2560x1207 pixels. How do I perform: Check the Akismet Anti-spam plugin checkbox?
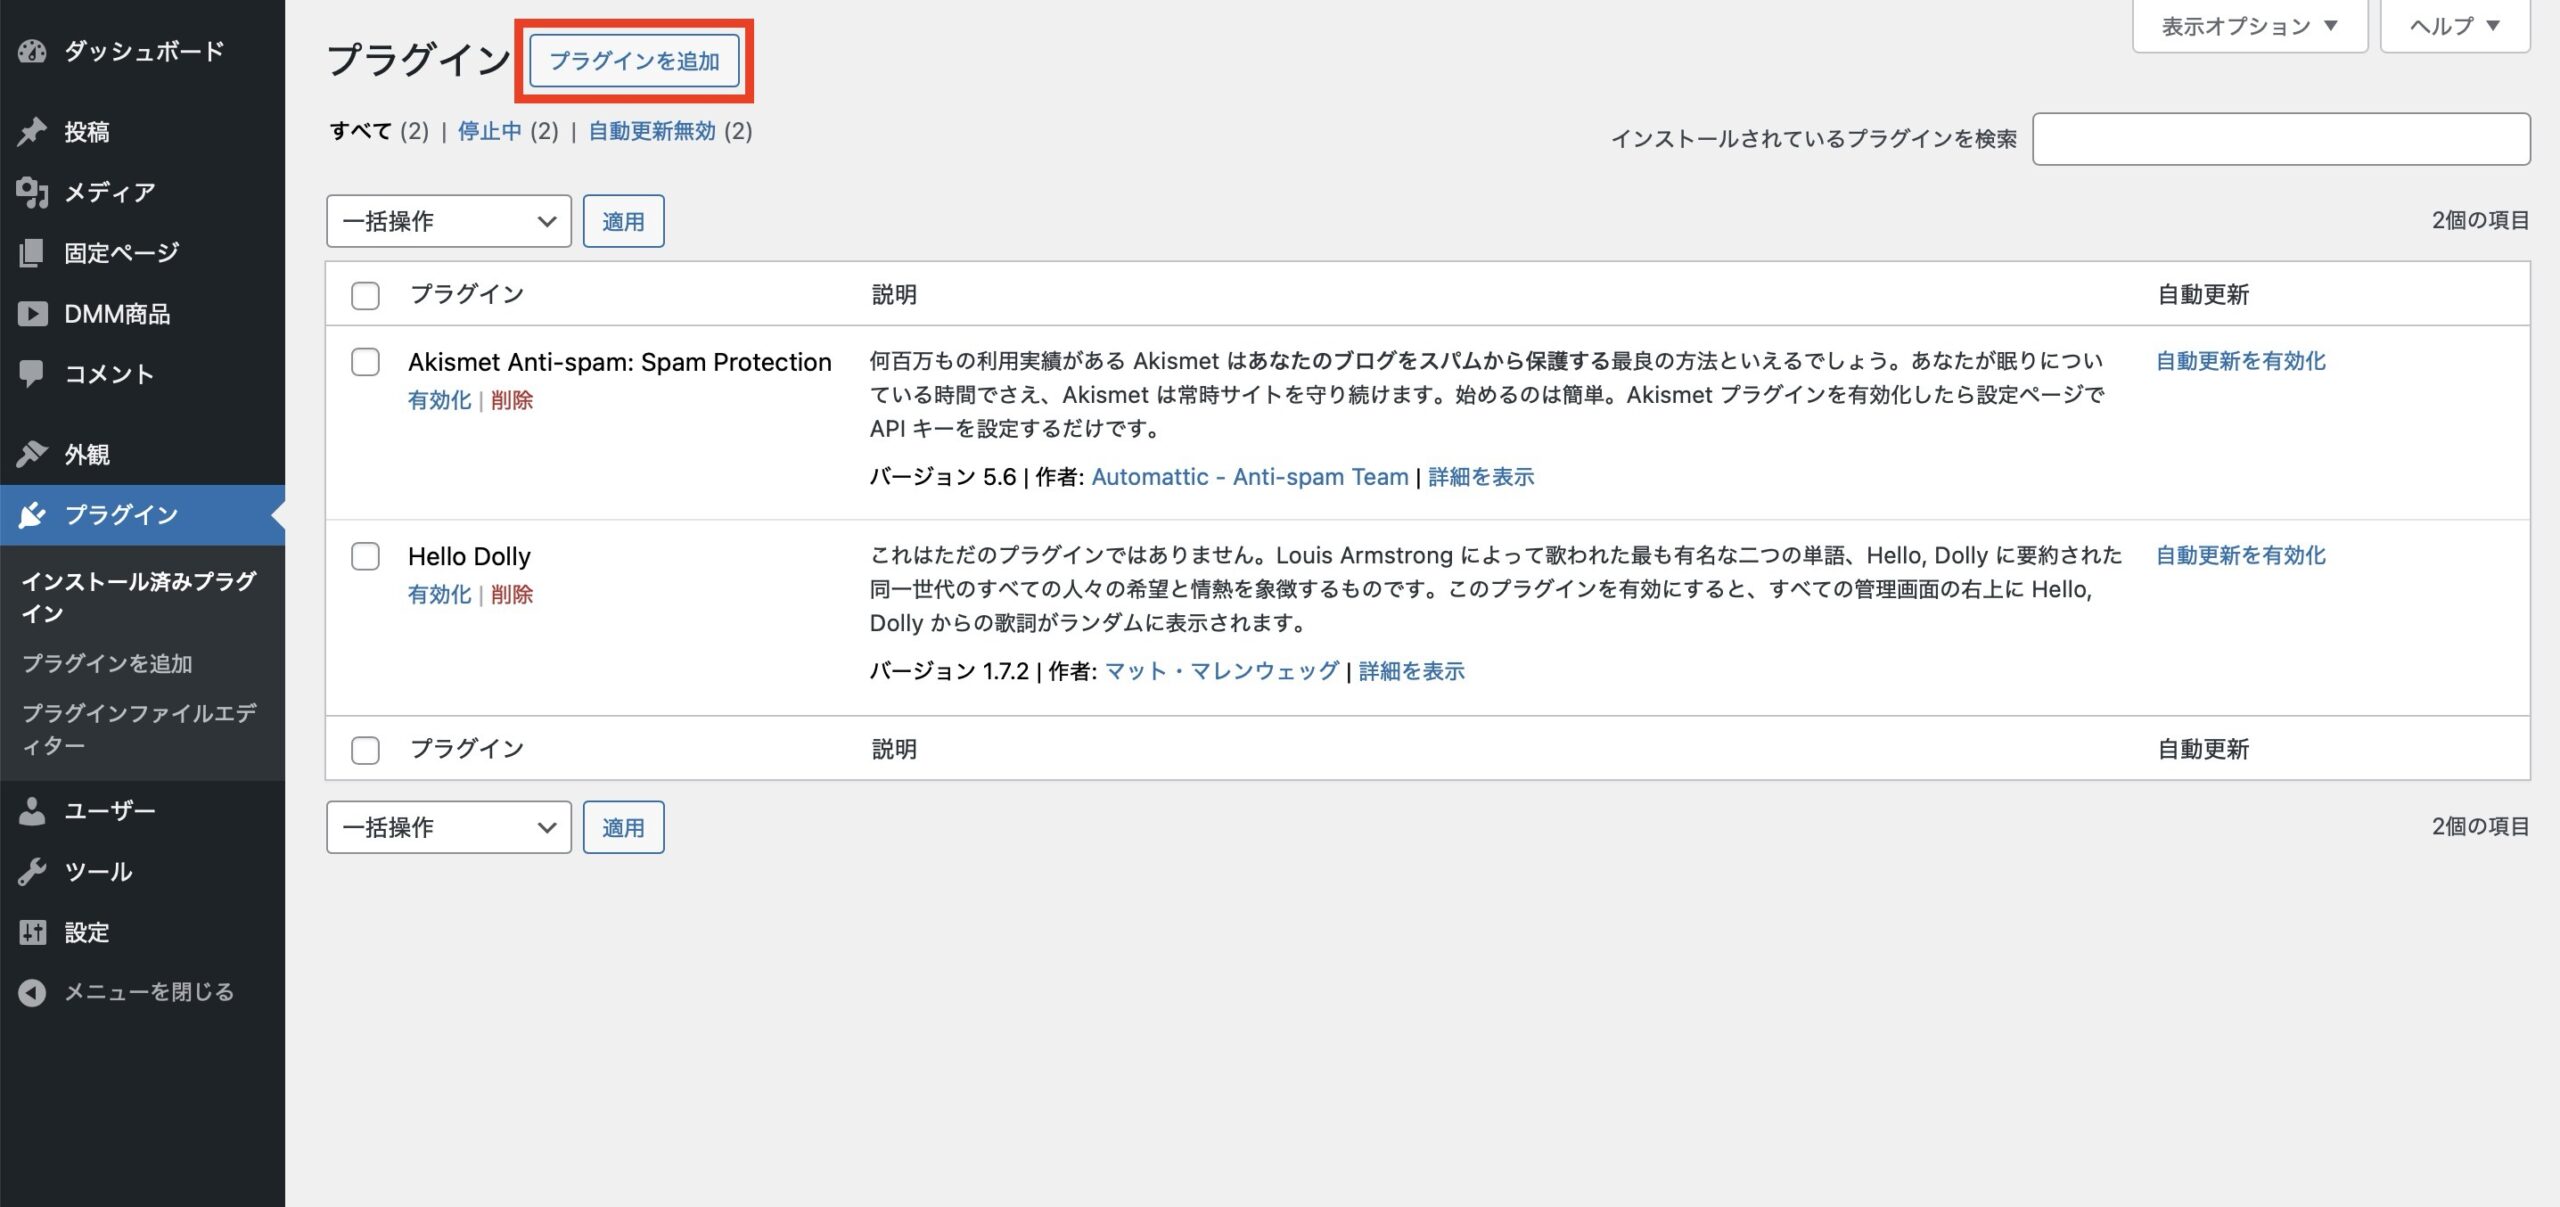[x=365, y=363]
